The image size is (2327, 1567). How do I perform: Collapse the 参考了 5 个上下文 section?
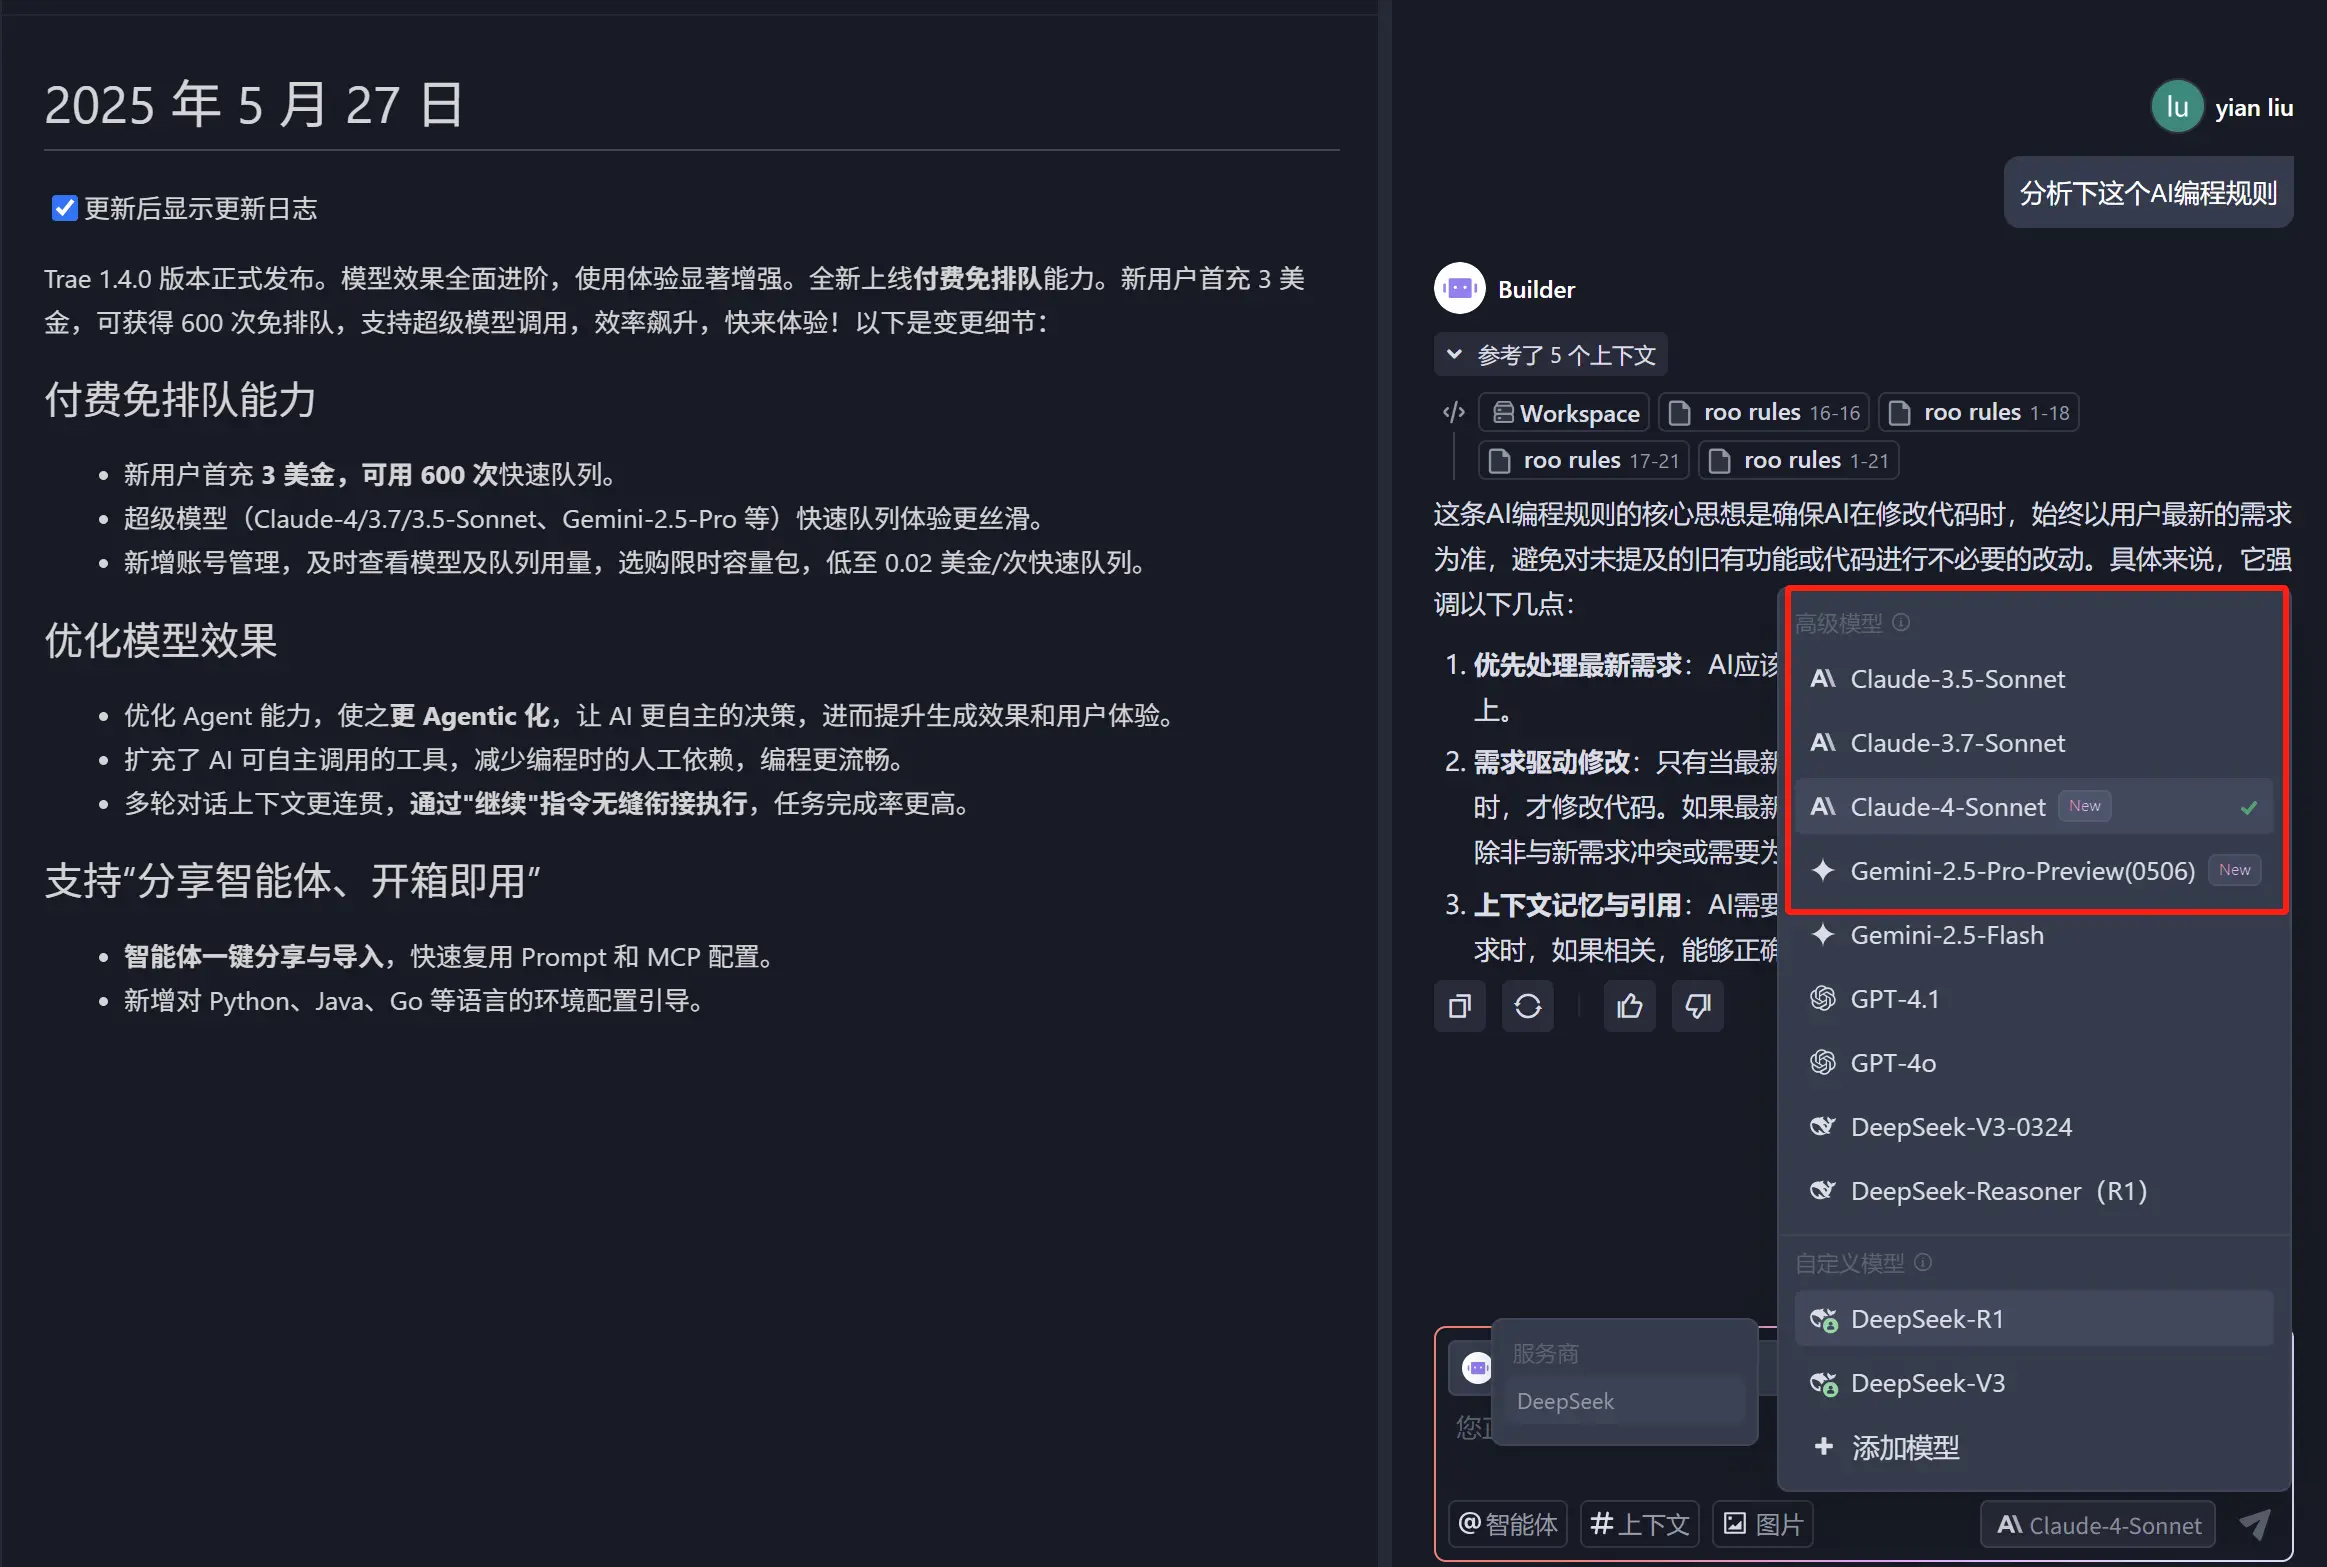coord(1550,355)
